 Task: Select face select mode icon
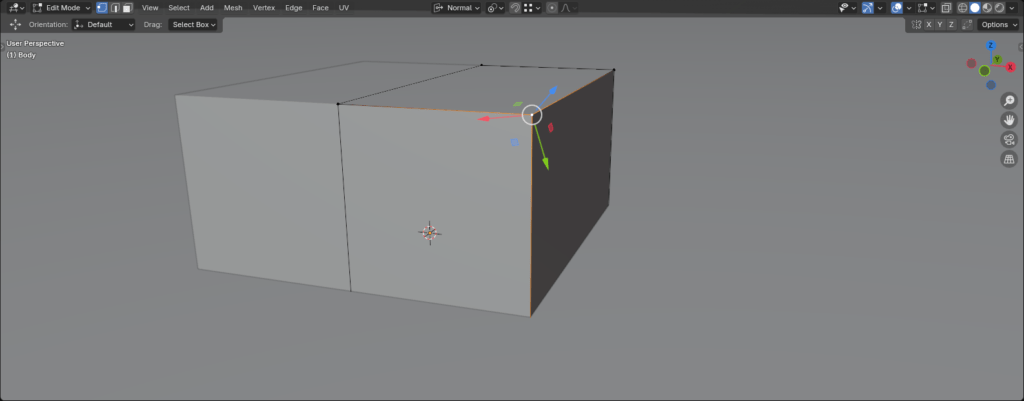click(127, 8)
